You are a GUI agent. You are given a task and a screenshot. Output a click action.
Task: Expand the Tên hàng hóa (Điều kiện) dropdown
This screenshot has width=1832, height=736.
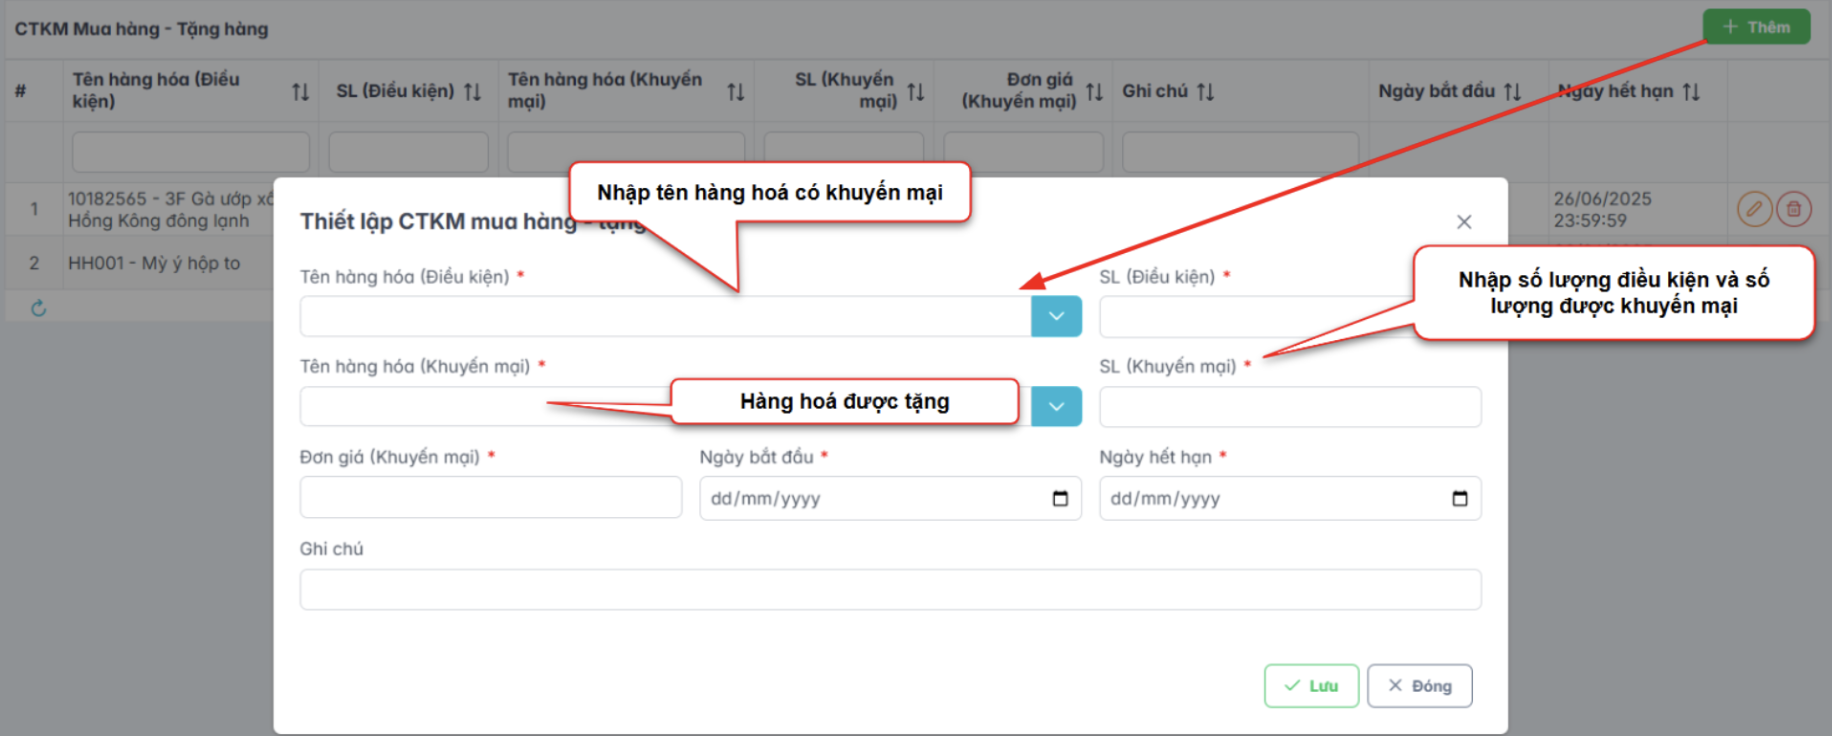tap(1056, 316)
